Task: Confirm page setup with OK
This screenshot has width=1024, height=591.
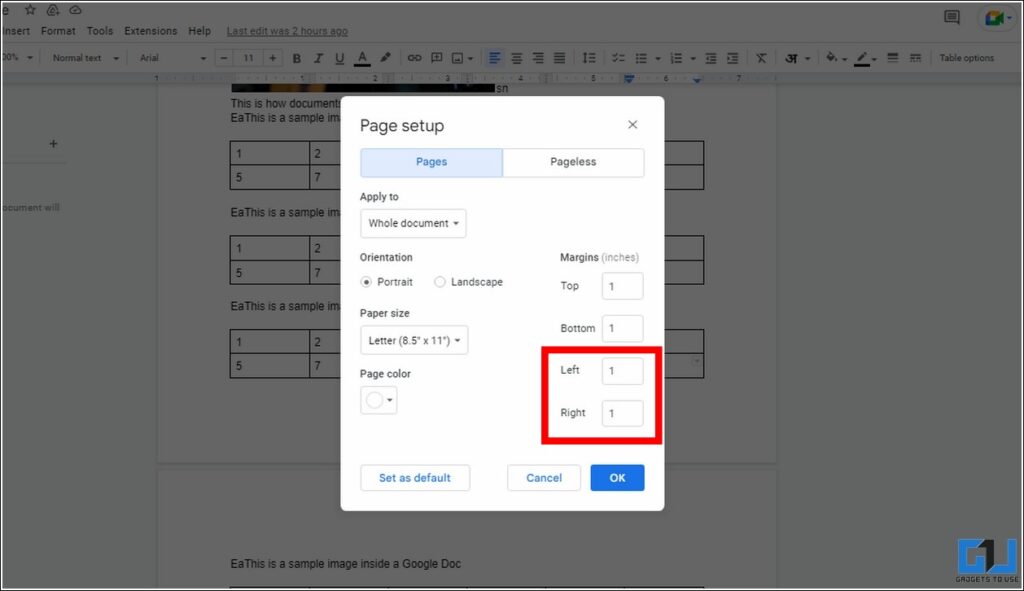Action: tap(617, 478)
